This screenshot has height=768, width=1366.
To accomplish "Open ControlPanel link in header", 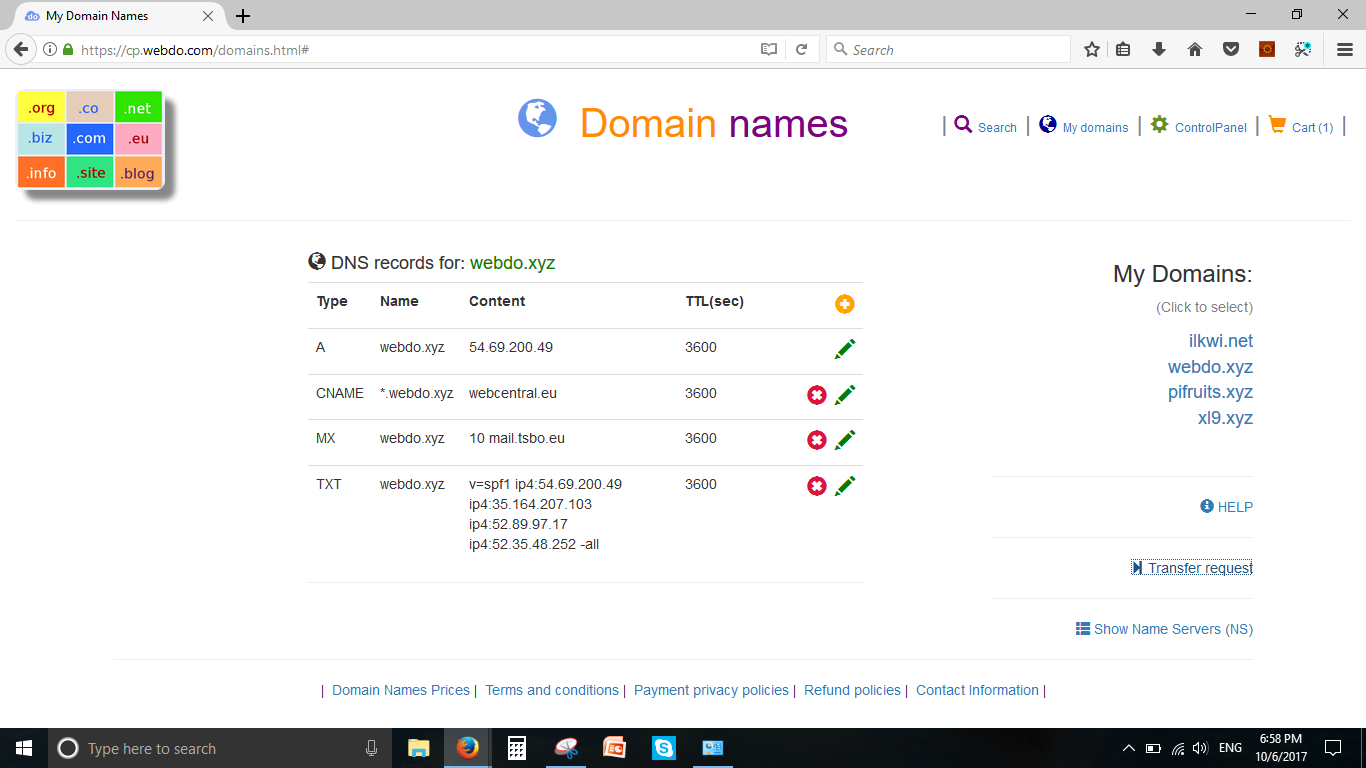I will (x=1211, y=127).
